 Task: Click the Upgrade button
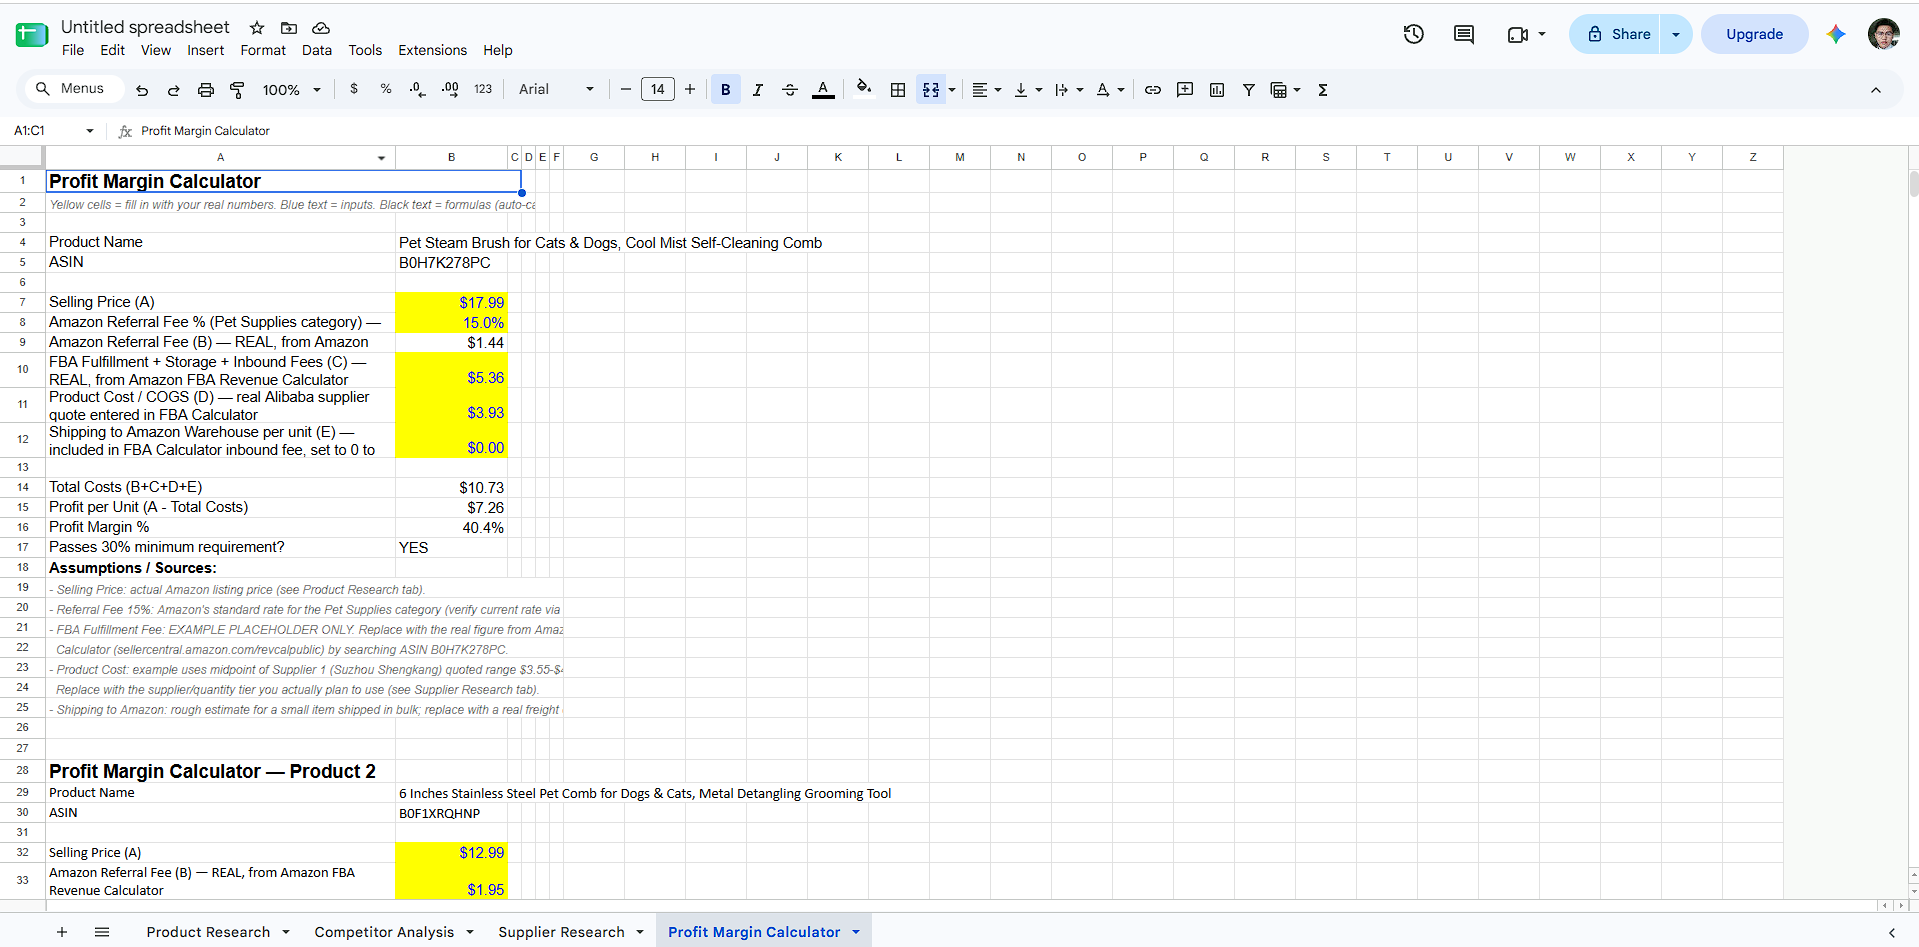tap(1754, 34)
